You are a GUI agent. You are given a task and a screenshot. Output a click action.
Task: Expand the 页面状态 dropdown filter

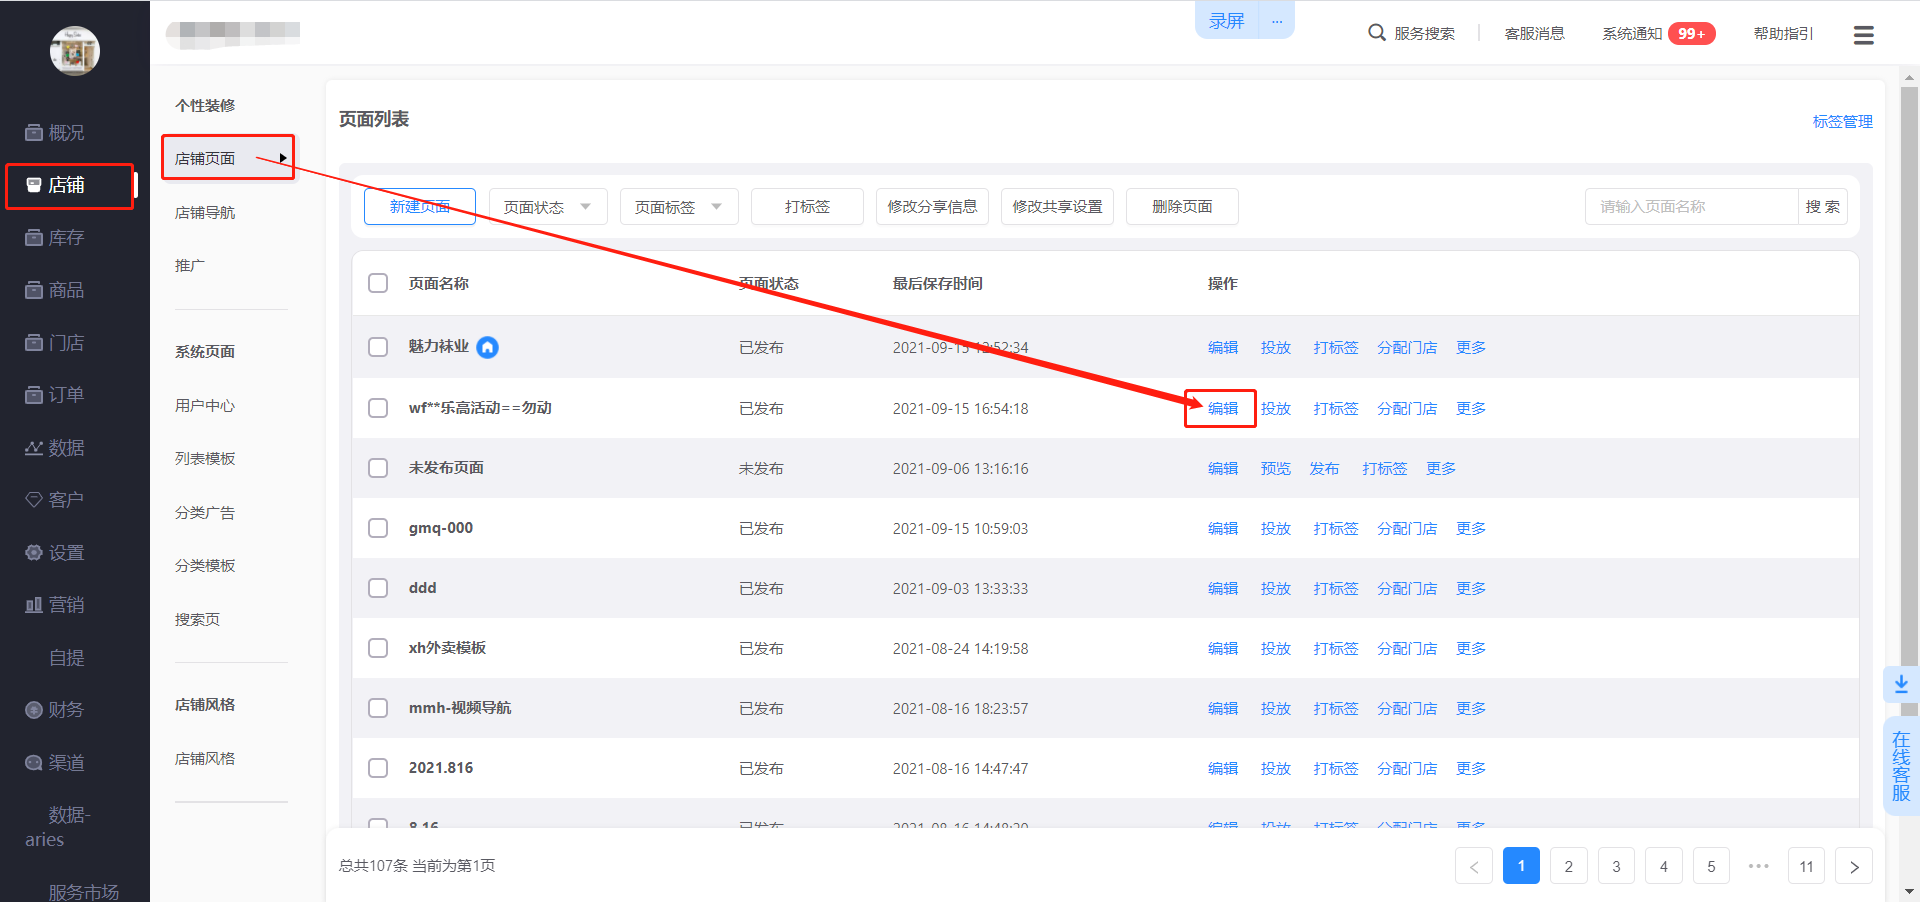tap(548, 207)
